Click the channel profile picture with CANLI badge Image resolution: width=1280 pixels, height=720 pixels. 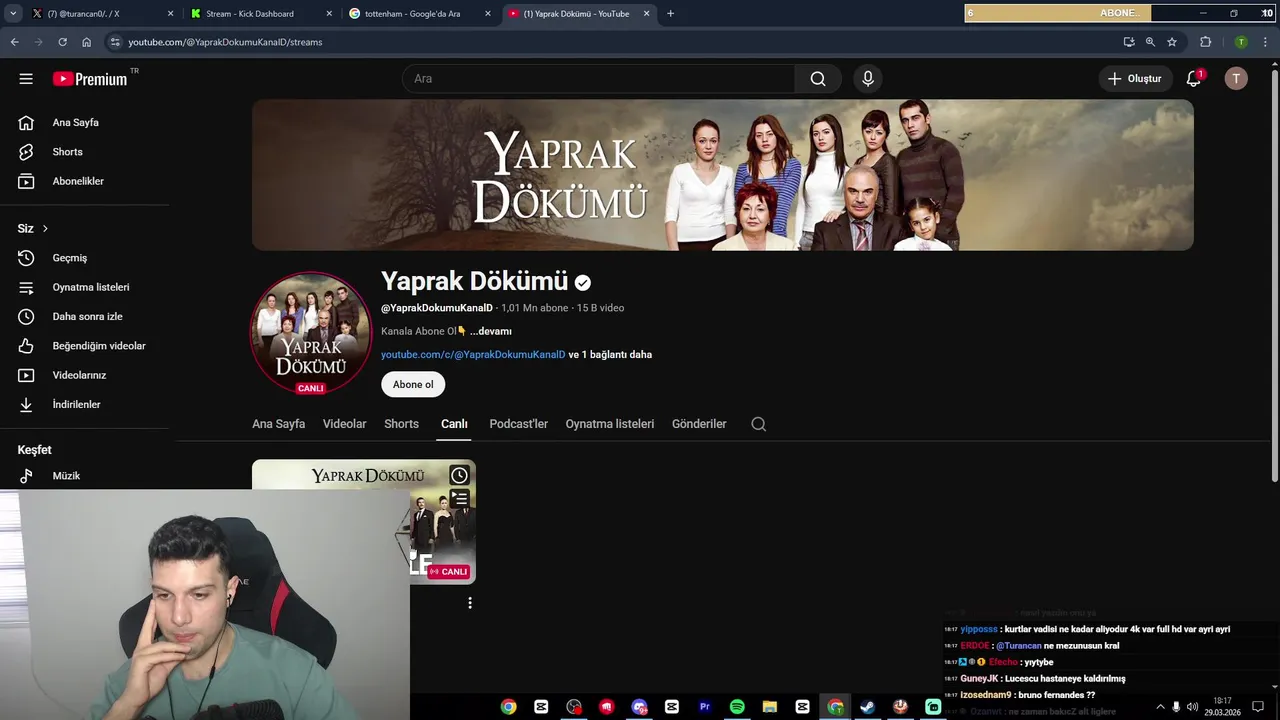(311, 333)
